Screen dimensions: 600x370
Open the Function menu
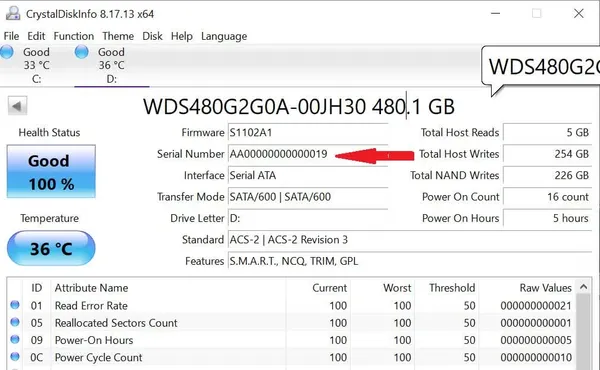[x=73, y=36]
